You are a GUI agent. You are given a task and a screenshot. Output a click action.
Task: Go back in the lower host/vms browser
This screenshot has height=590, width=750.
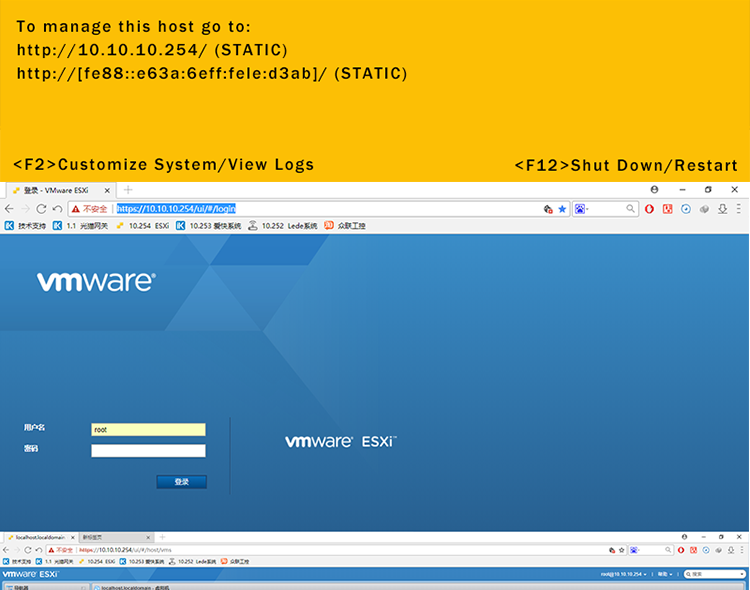point(6,550)
